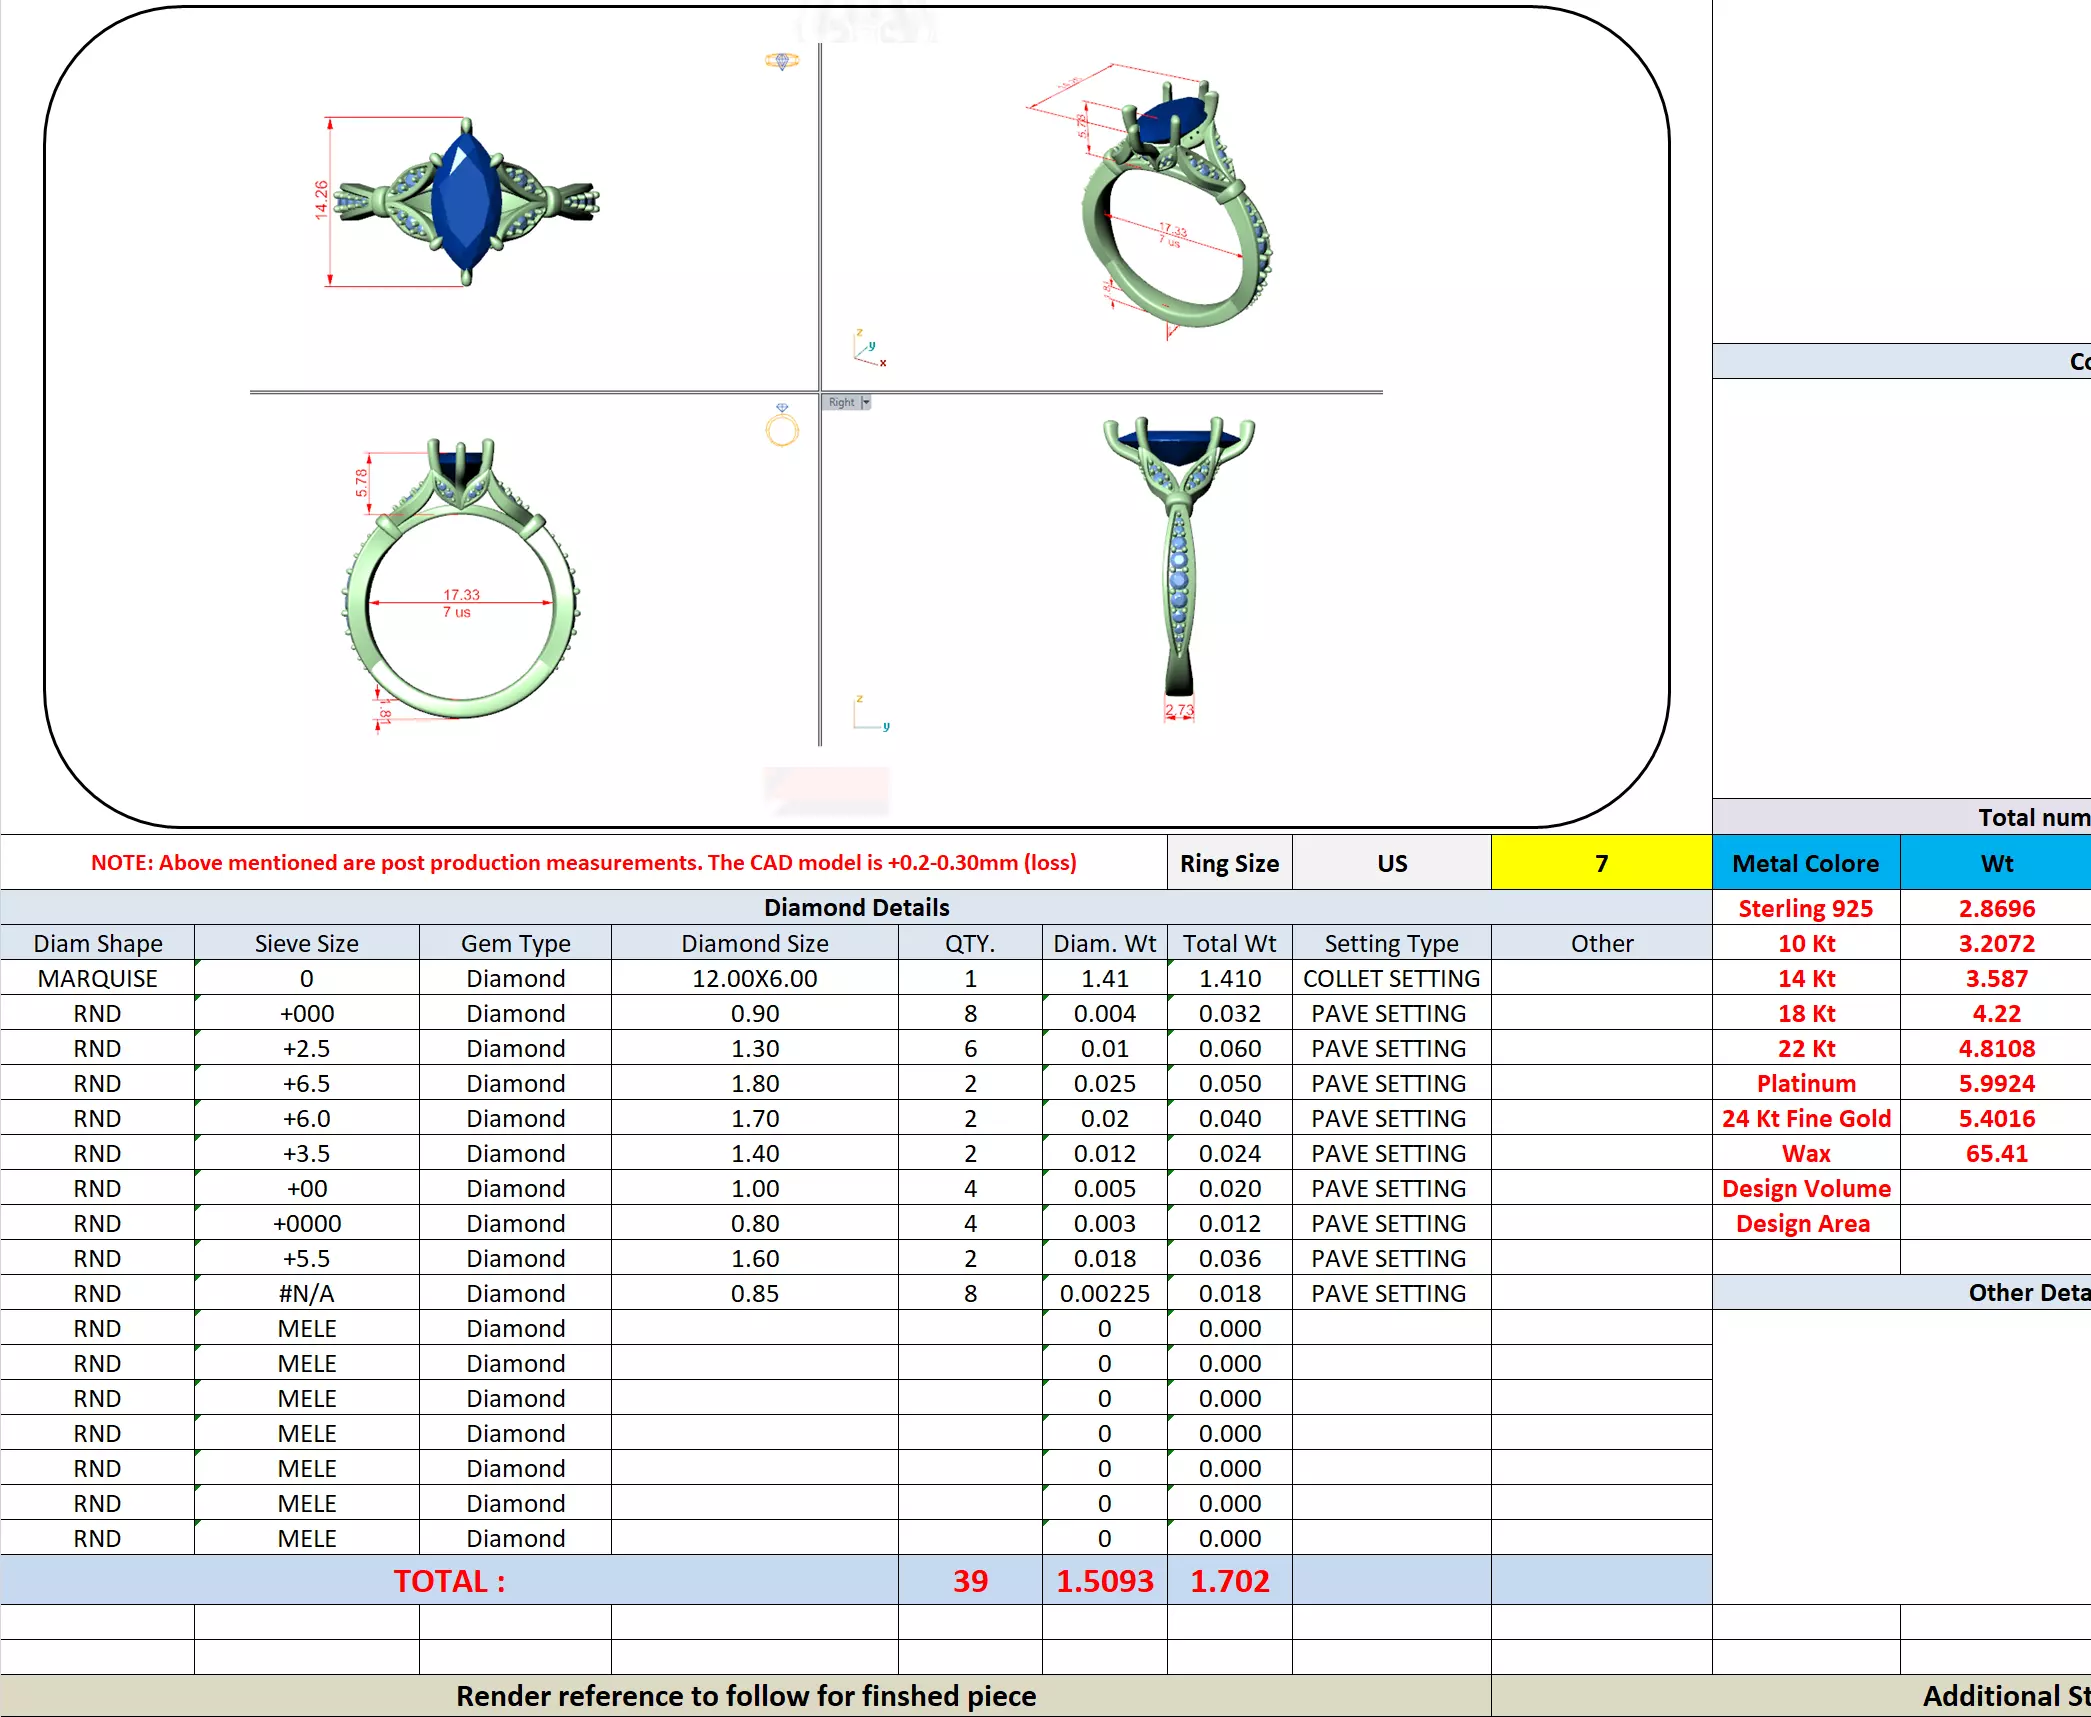The width and height of the screenshot is (2091, 1717).
Task: Click the US ring size cell
Action: (x=1391, y=863)
